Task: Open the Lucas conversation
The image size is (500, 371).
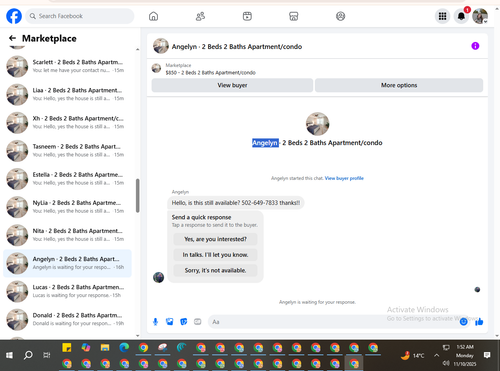Action: click(x=67, y=291)
